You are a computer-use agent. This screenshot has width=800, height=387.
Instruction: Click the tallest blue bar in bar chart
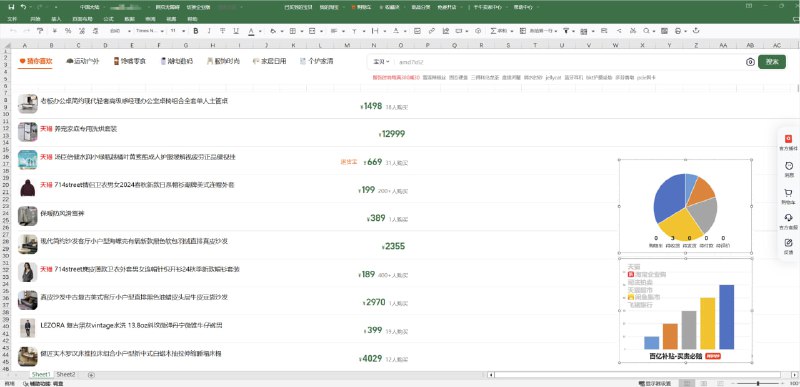(727, 317)
